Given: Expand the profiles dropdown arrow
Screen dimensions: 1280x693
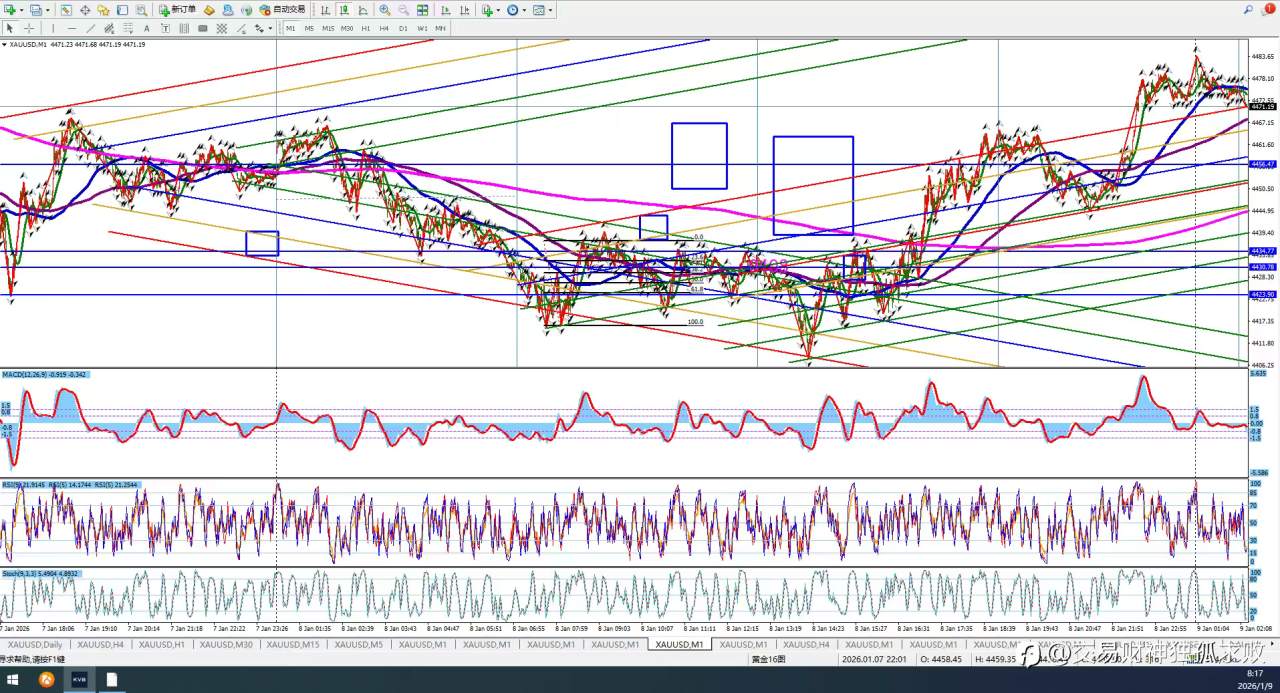Looking at the screenshot, I should pyautogui.click(x=47, y=10).
